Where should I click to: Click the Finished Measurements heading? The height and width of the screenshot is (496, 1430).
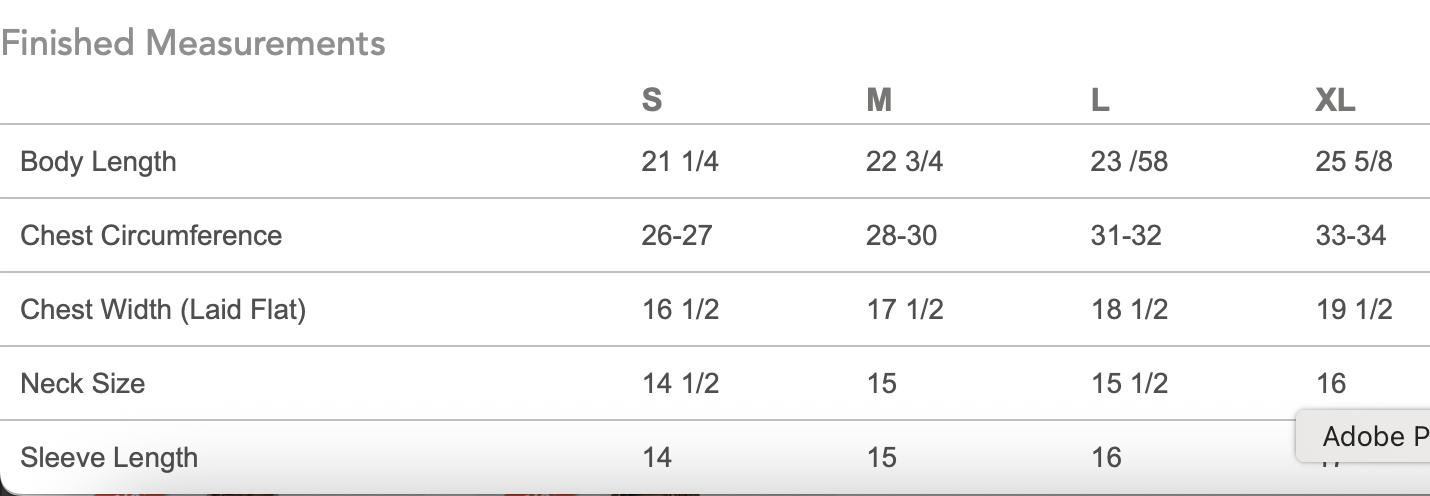click(x=193, y=43)
